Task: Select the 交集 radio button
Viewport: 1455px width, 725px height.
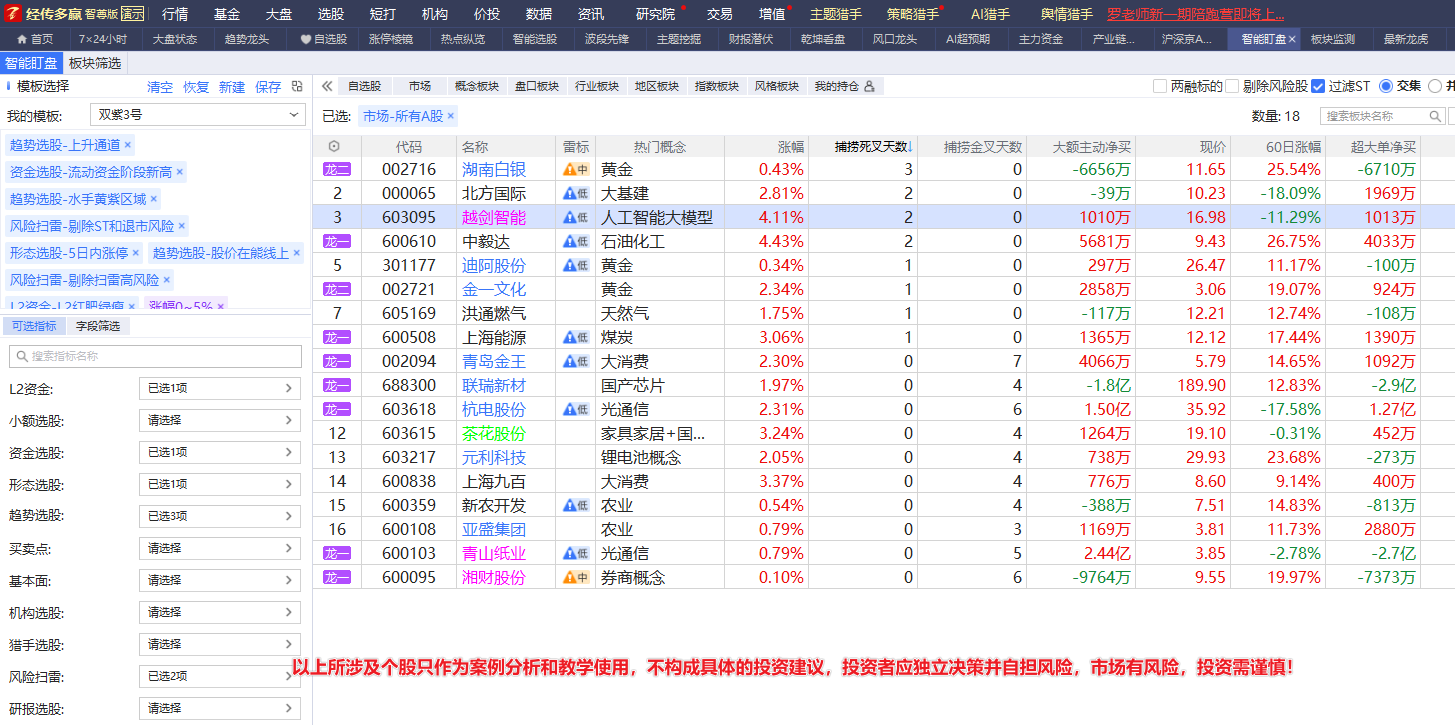Action: click(x=1386, y=86)
